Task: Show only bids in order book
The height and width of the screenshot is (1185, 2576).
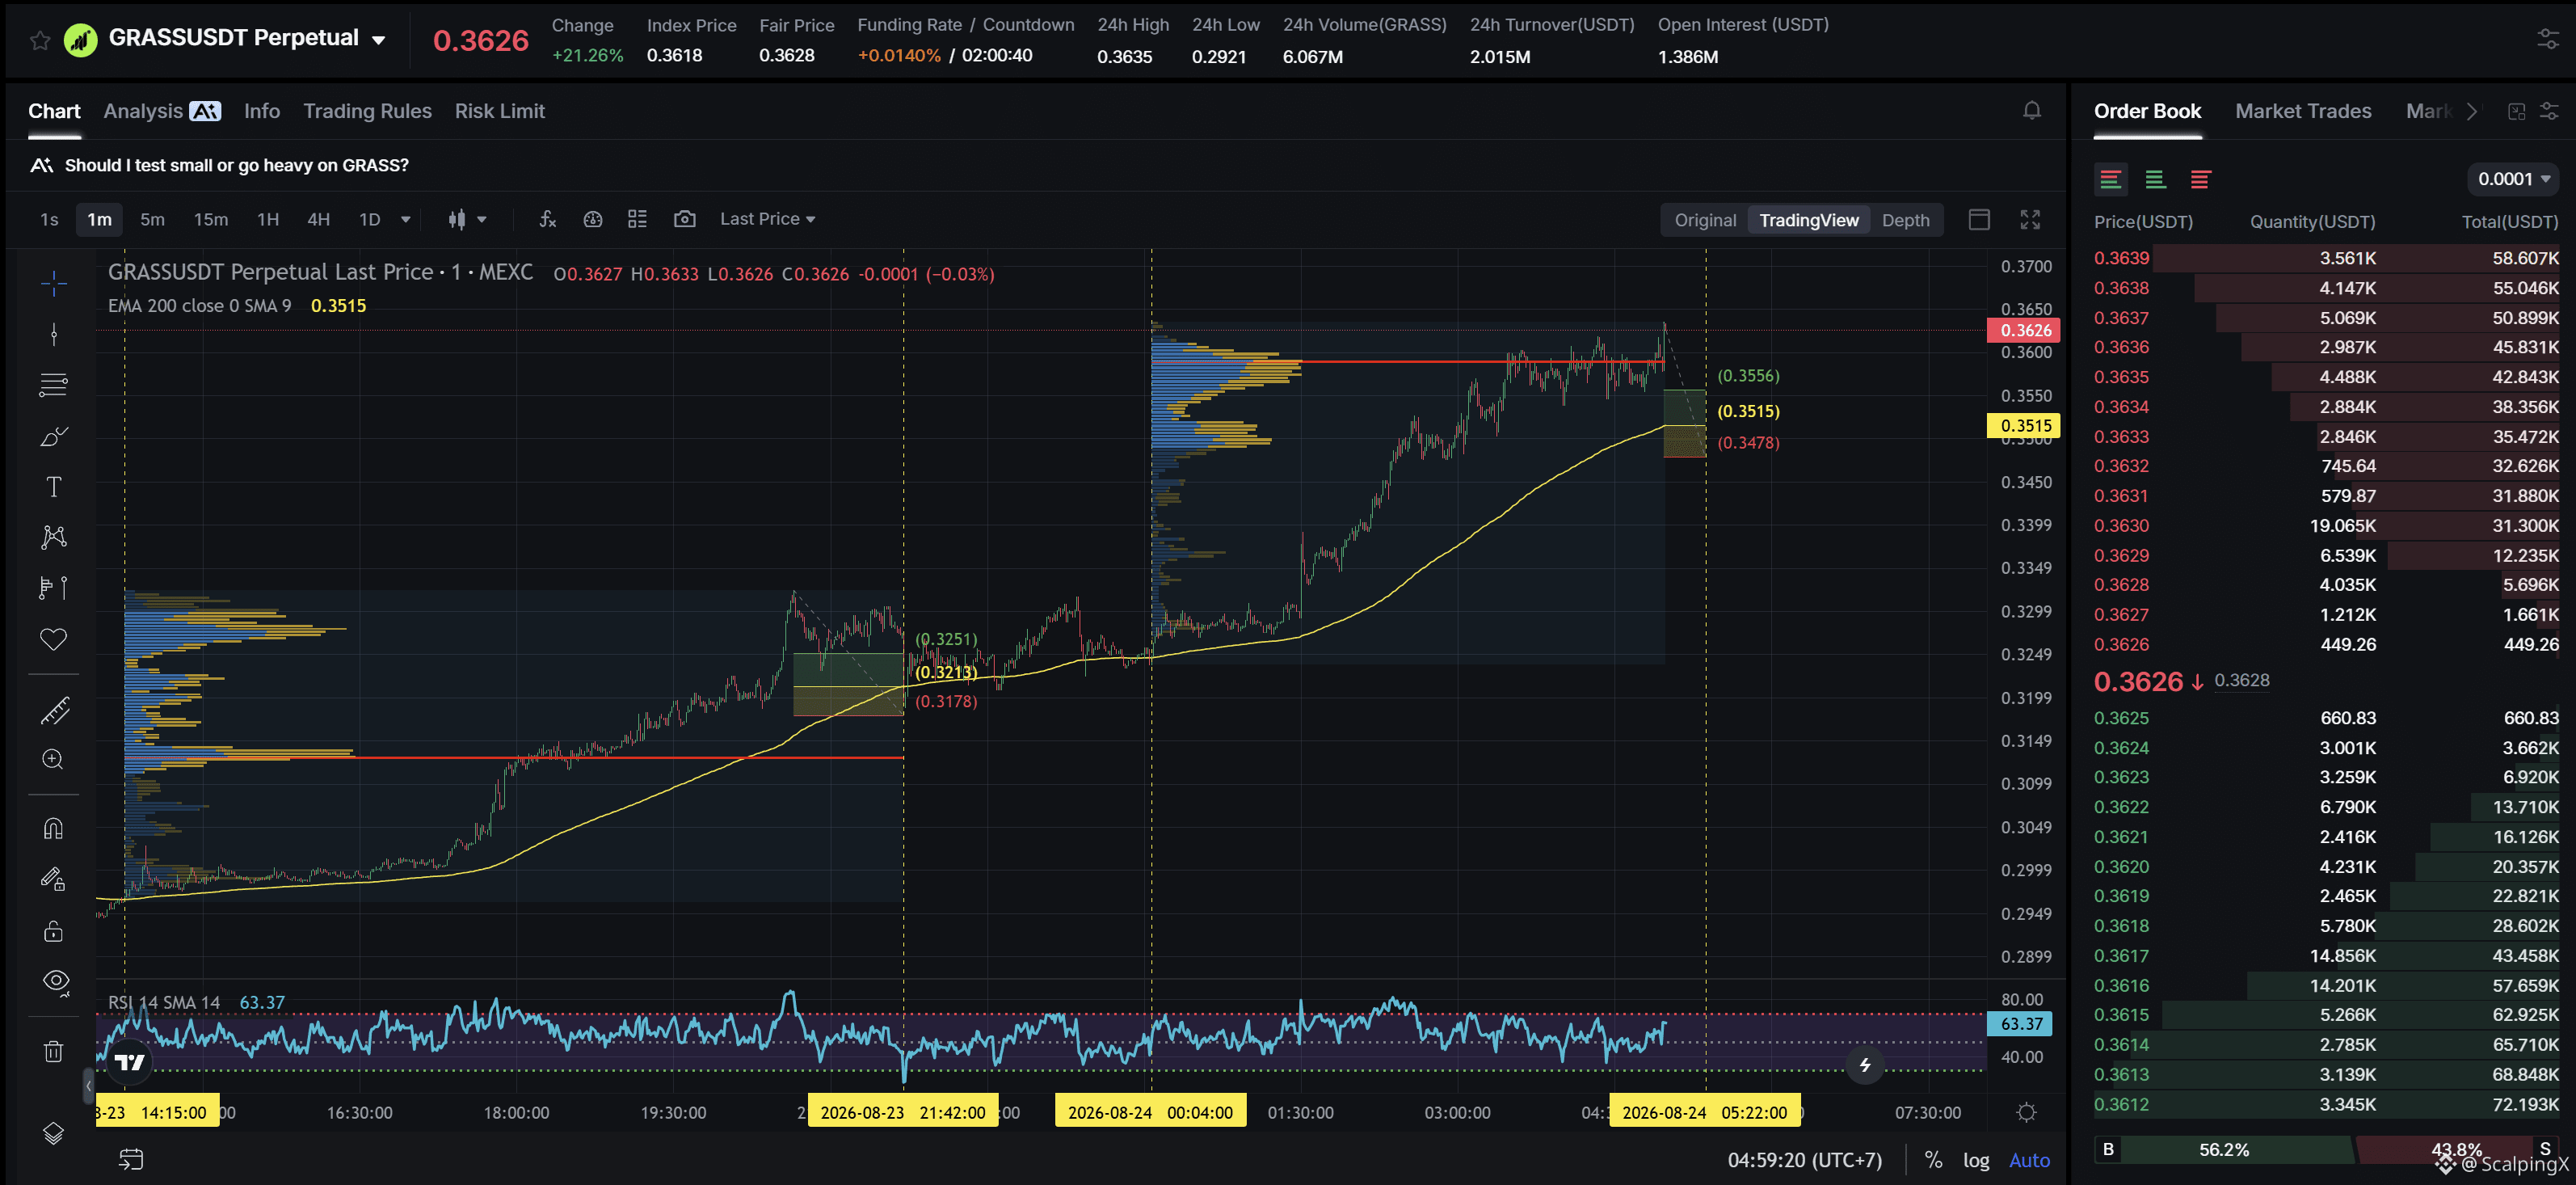Action: coord(2155,179)
